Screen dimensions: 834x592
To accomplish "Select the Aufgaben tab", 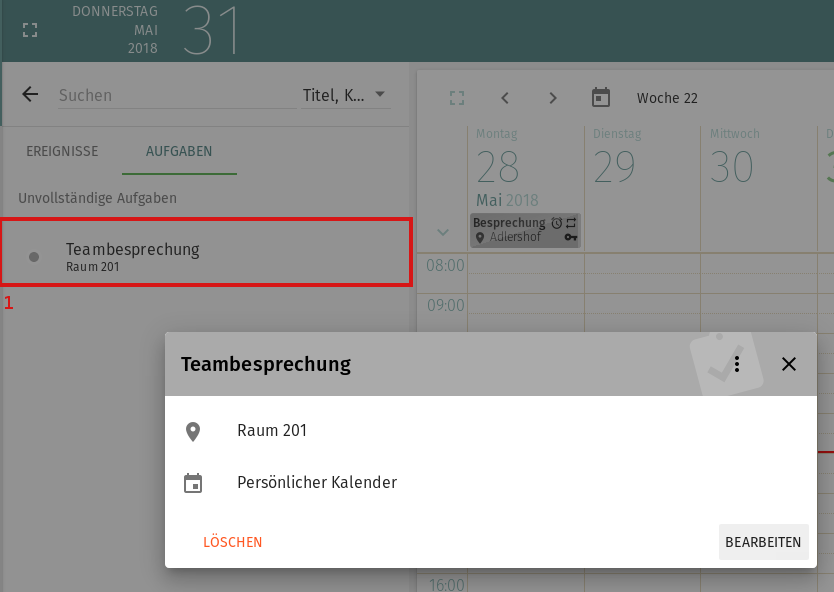I will coord(179,151).
